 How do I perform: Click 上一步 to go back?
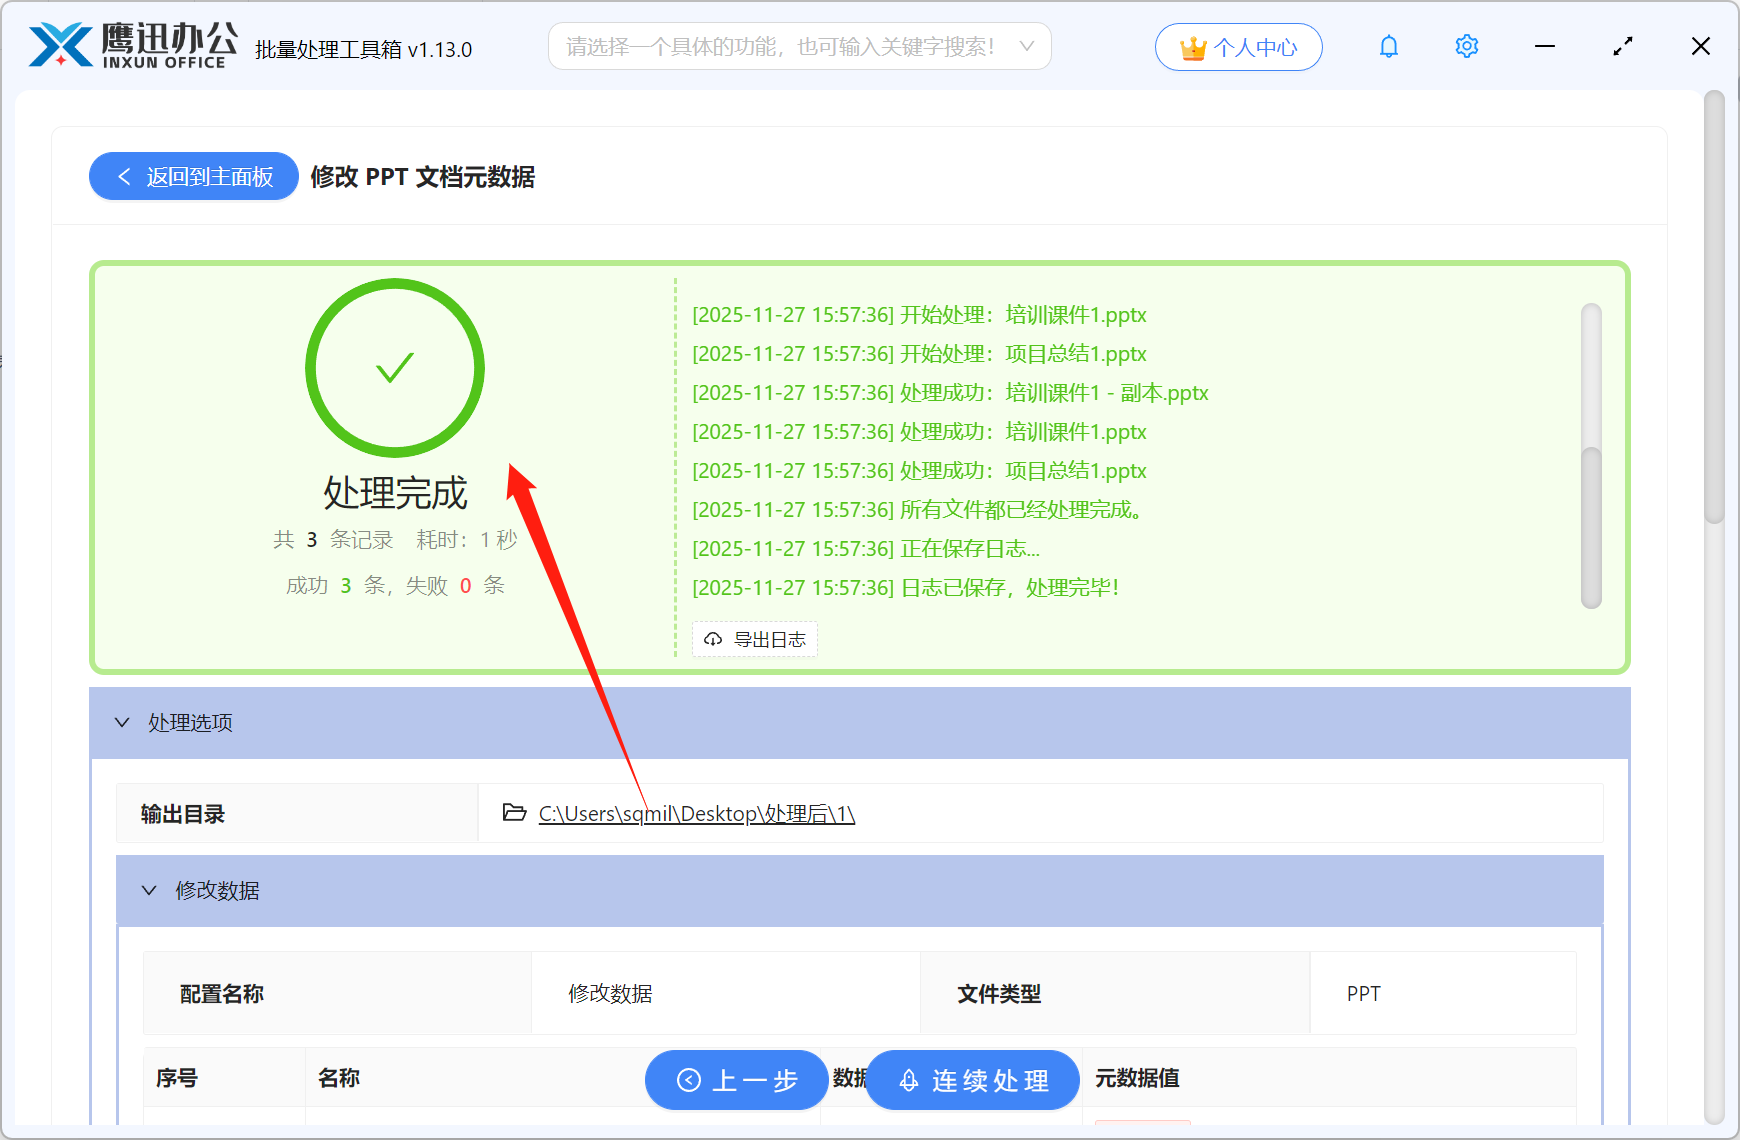[x=737, y=1080]
